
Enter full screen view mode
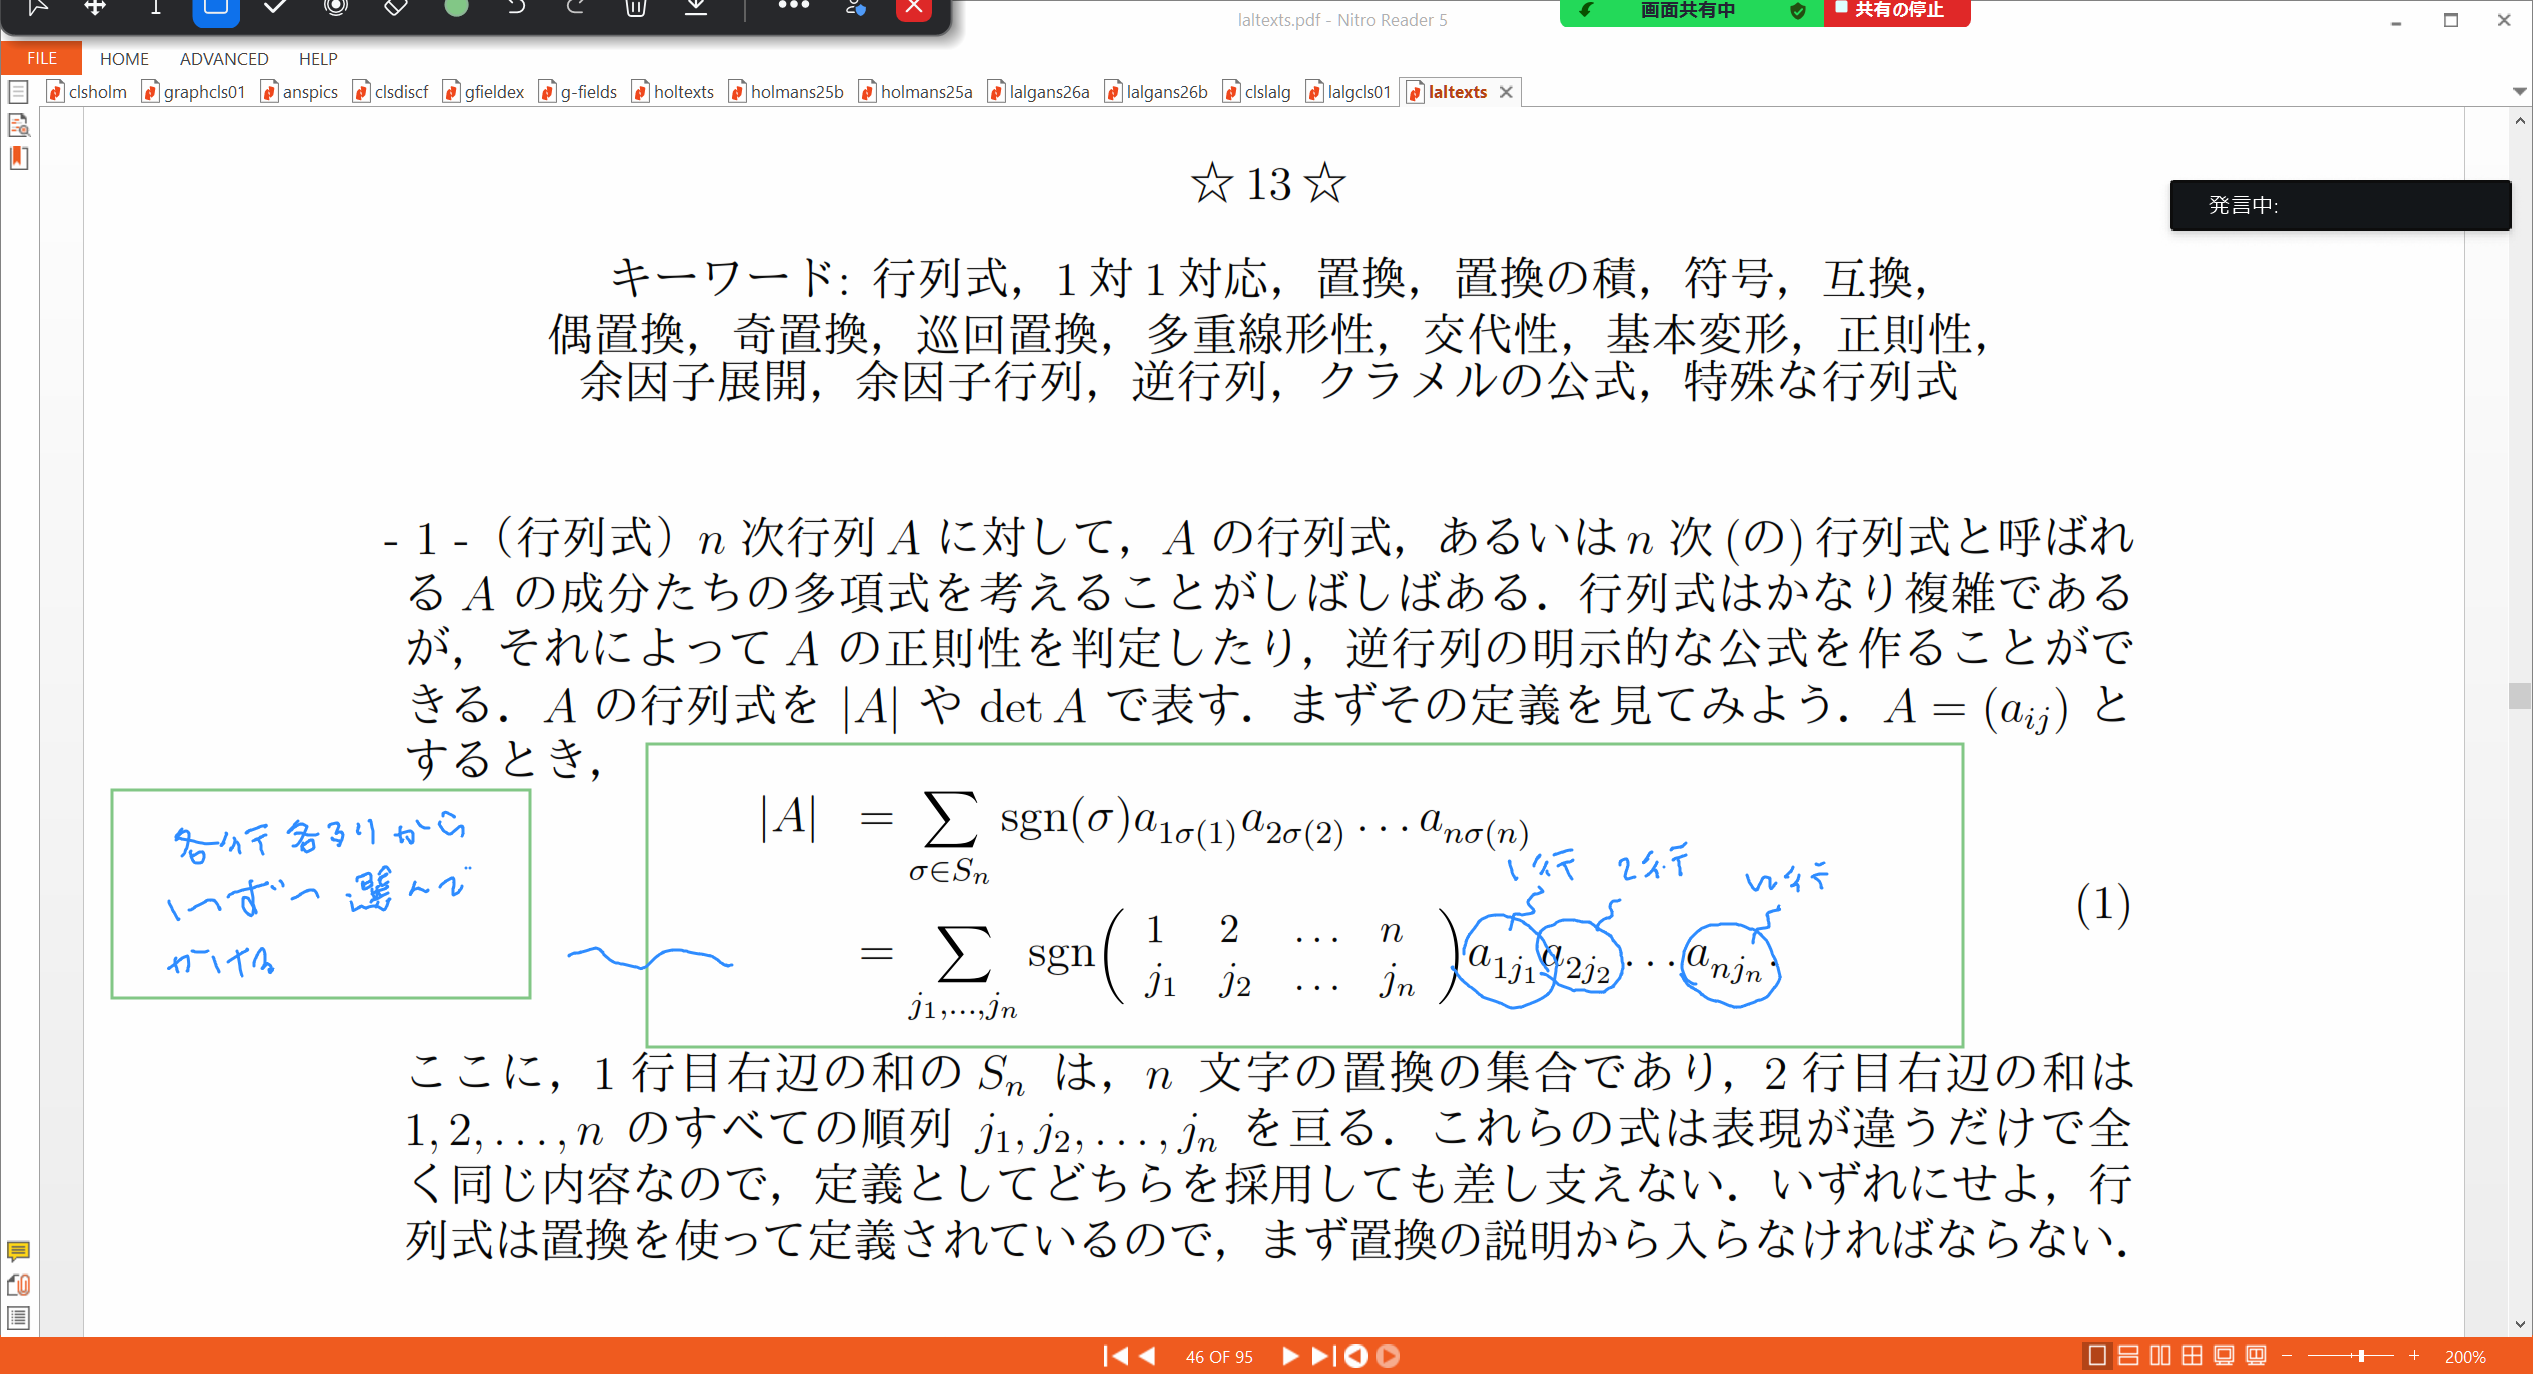click(x=2224, y=1356)
